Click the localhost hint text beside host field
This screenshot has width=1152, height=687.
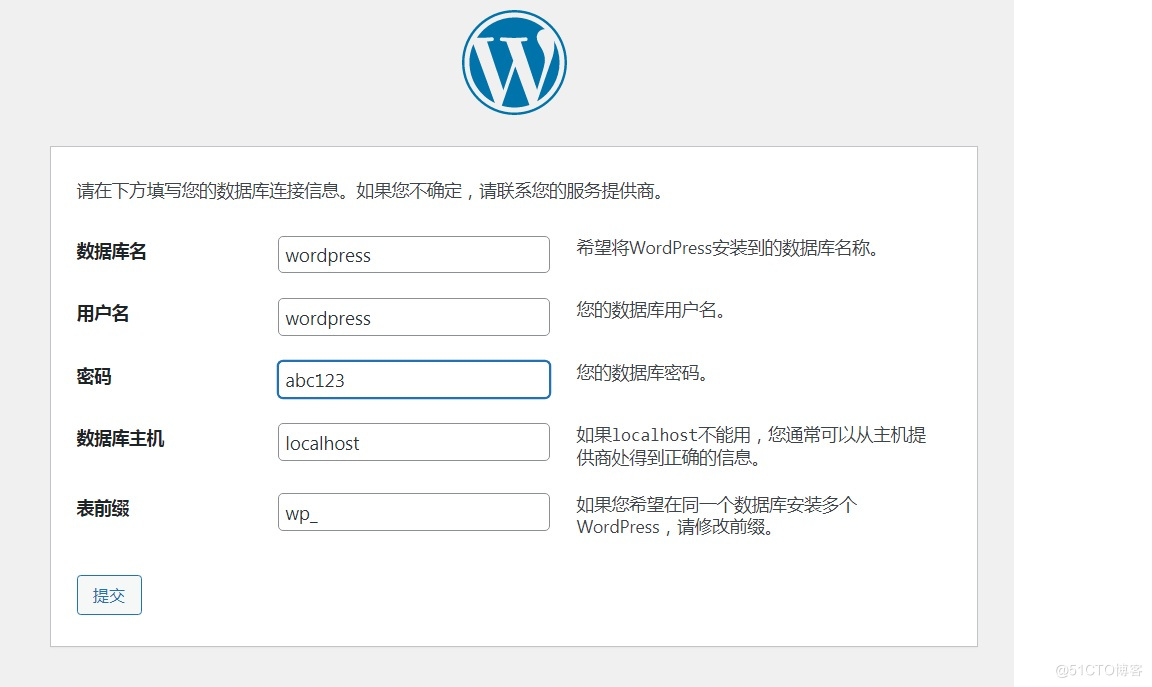751,446
